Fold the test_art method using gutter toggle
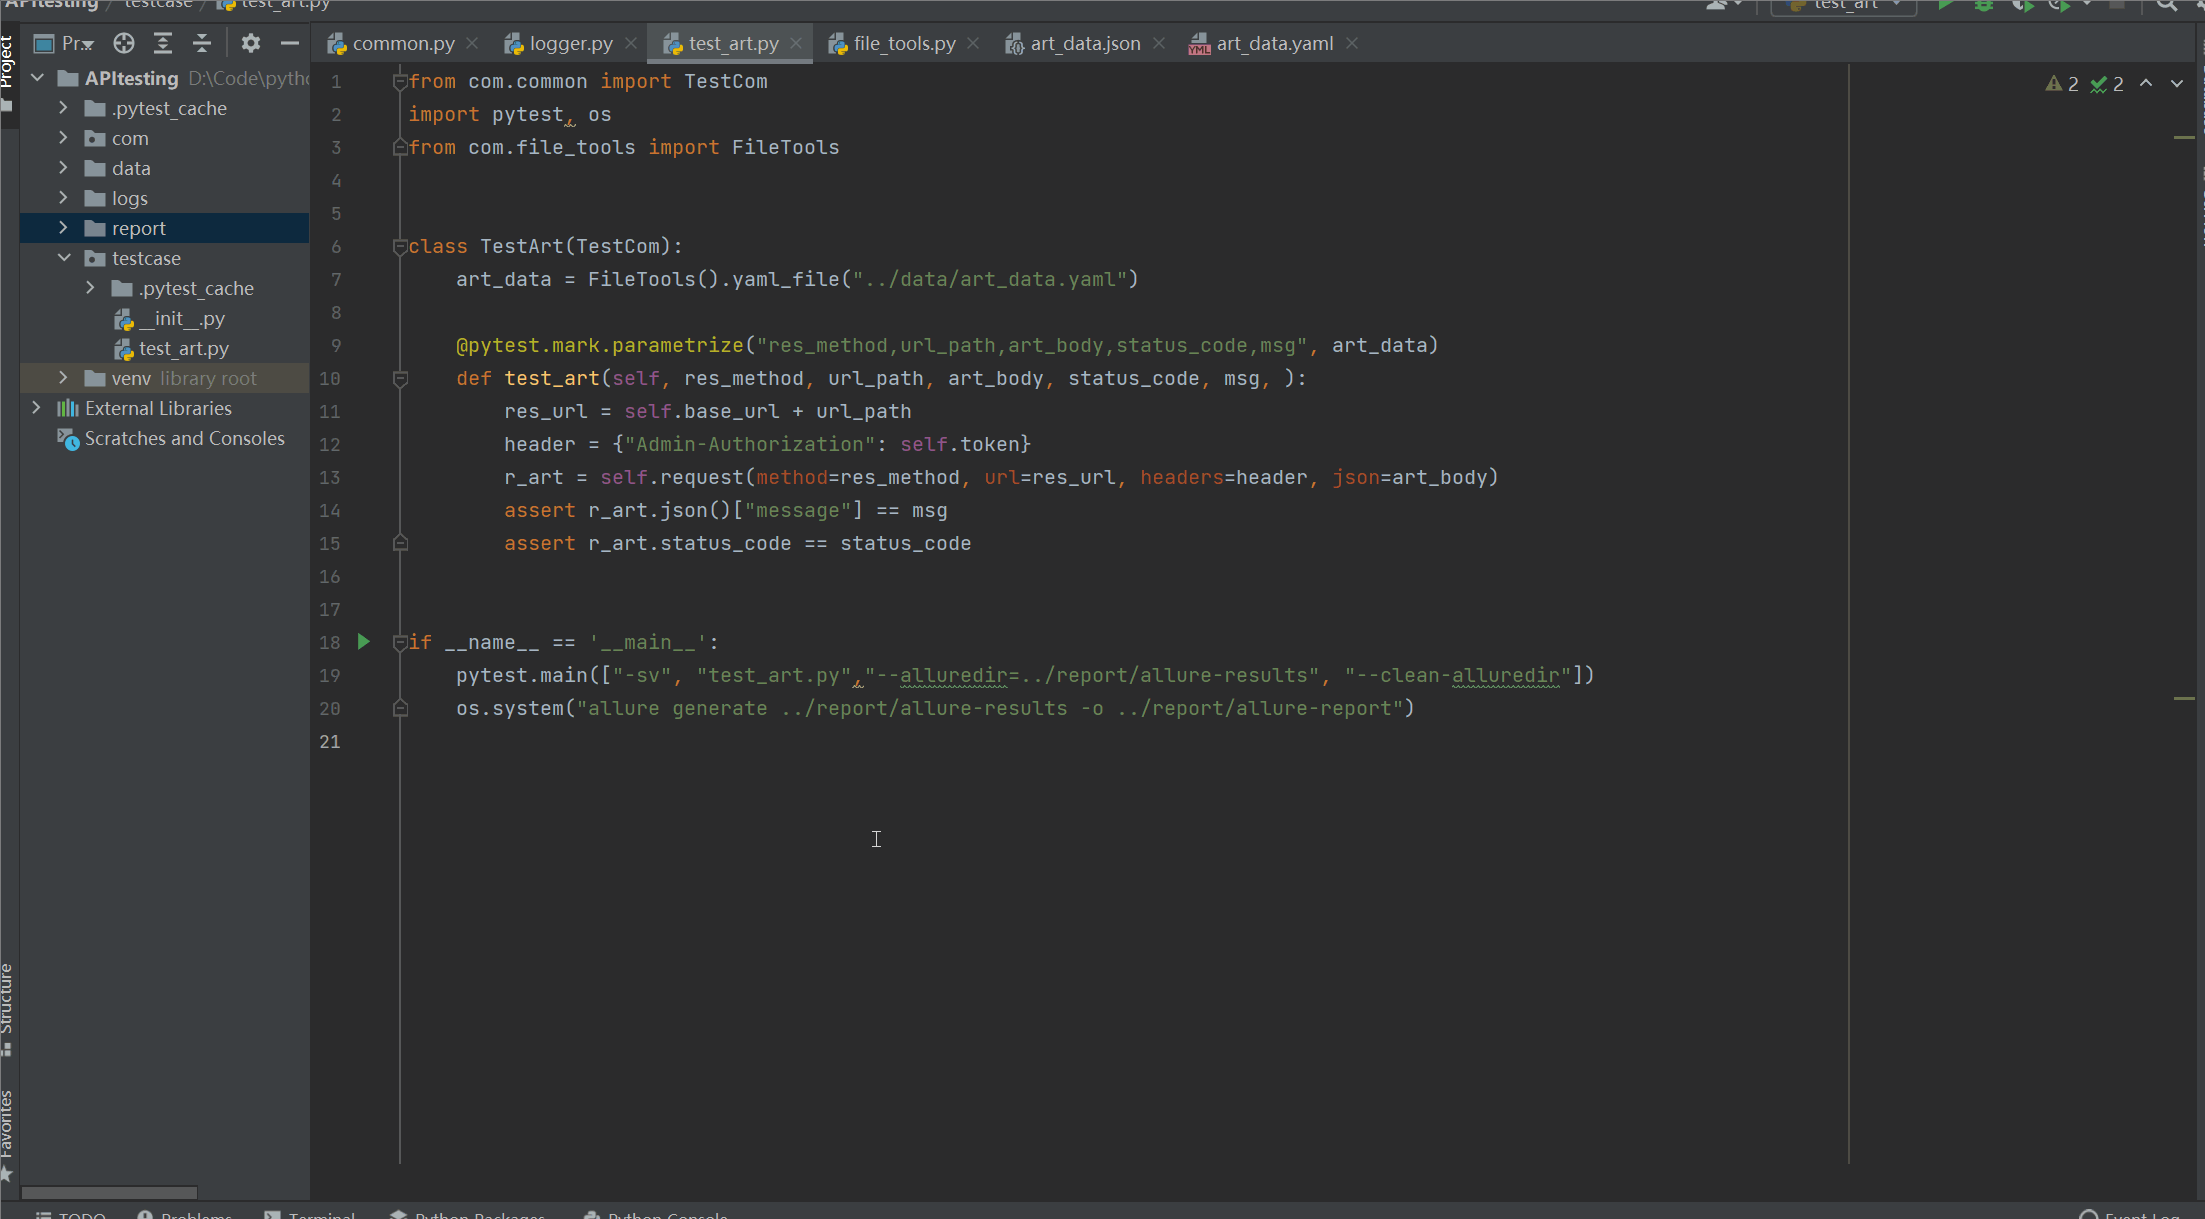Screen dimensions: 2205x1219 (400, 379)
